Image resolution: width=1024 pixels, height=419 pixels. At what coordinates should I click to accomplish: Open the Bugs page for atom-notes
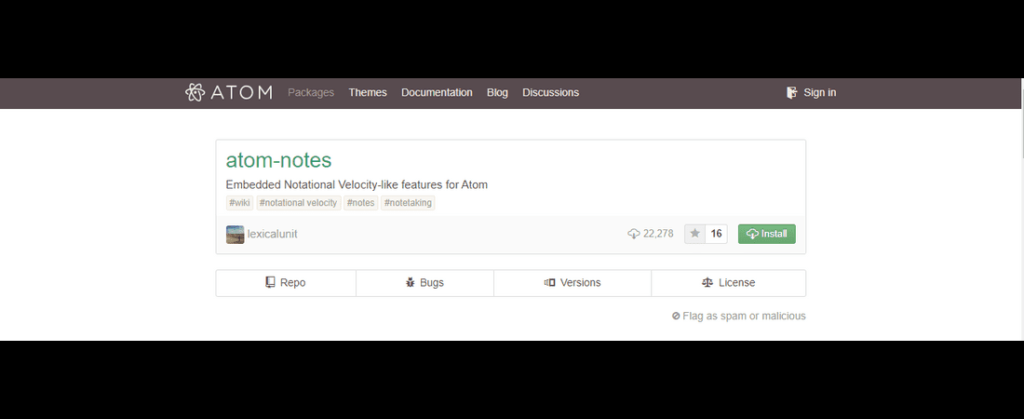tap(424, 283)
